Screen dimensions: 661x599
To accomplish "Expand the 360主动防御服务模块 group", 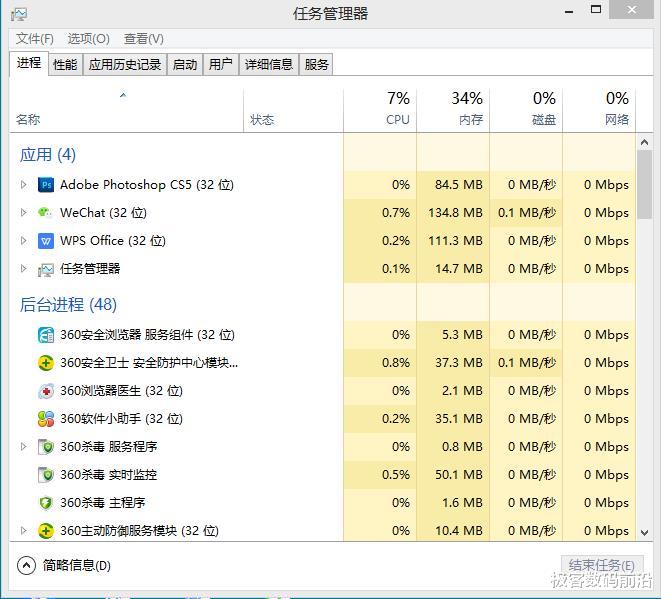I will pyautogui.click(x=24, y=530).
